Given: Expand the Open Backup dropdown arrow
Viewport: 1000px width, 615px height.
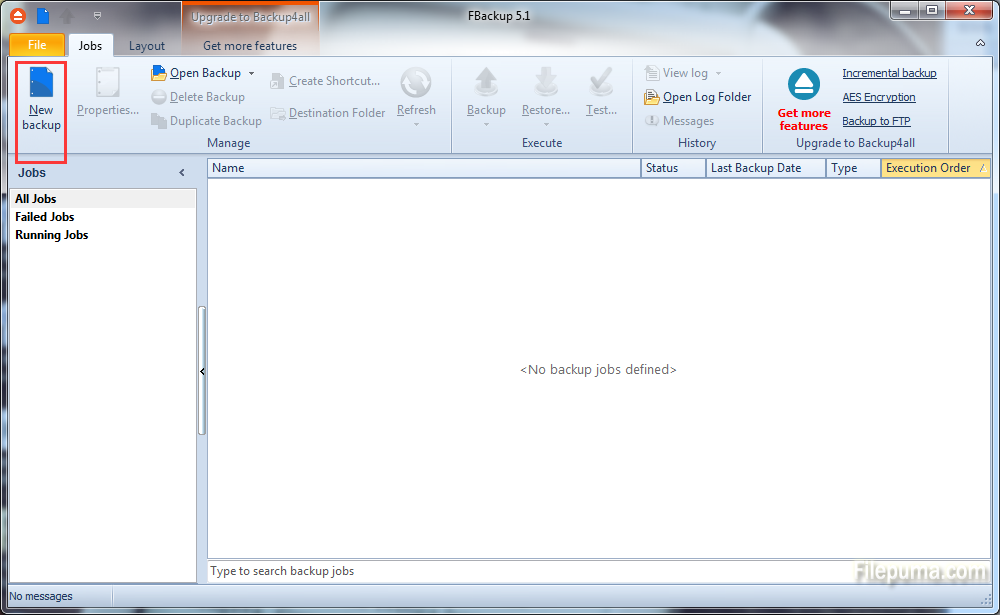Looking at the screenshot, I should 252,73.
